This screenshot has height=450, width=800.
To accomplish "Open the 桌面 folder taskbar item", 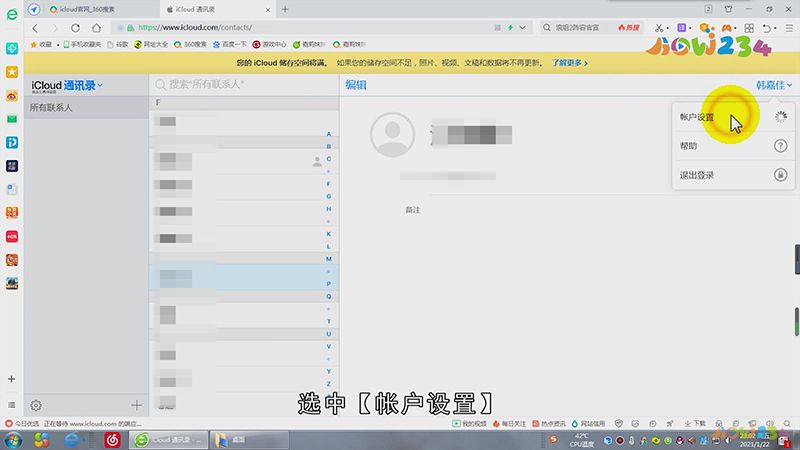I will click(x=249, y=440).
